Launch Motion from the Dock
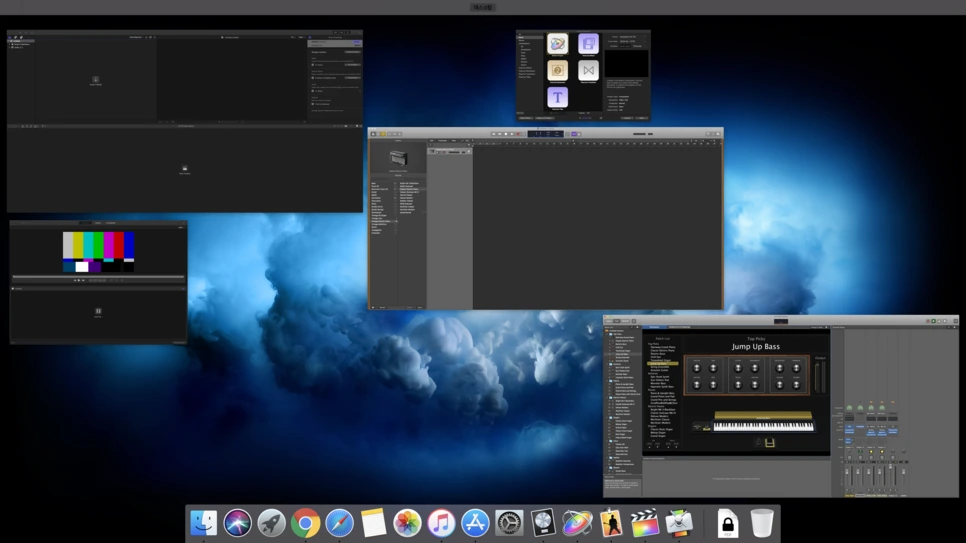 577,522
